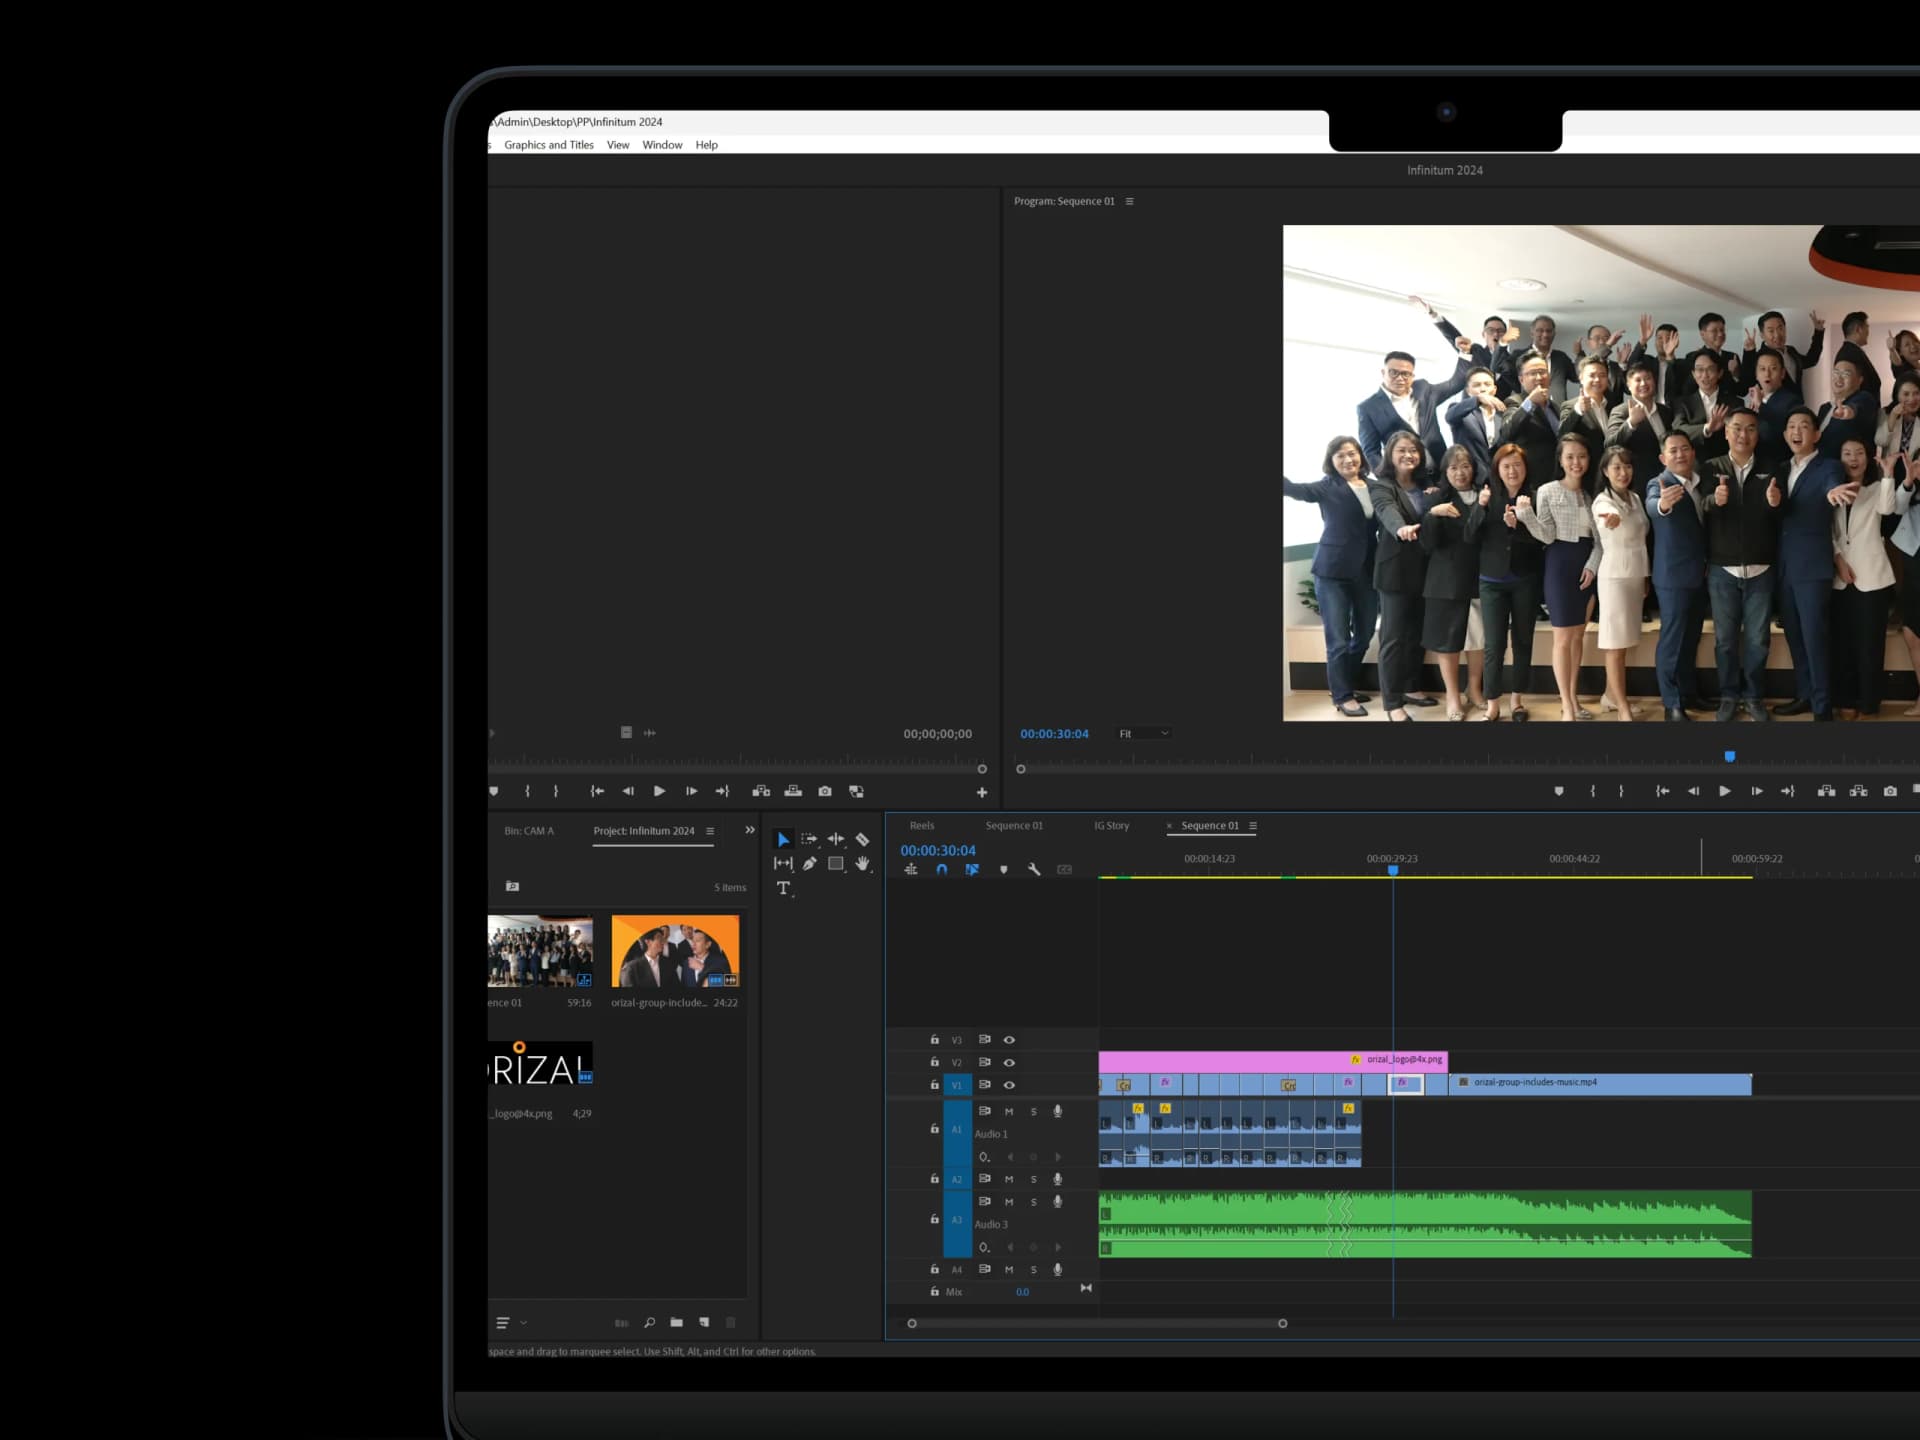This screenshot has width=1920, height=1440.
Task: Show hidden panel tabs double chevron
Action: click(x=750, y=830)
